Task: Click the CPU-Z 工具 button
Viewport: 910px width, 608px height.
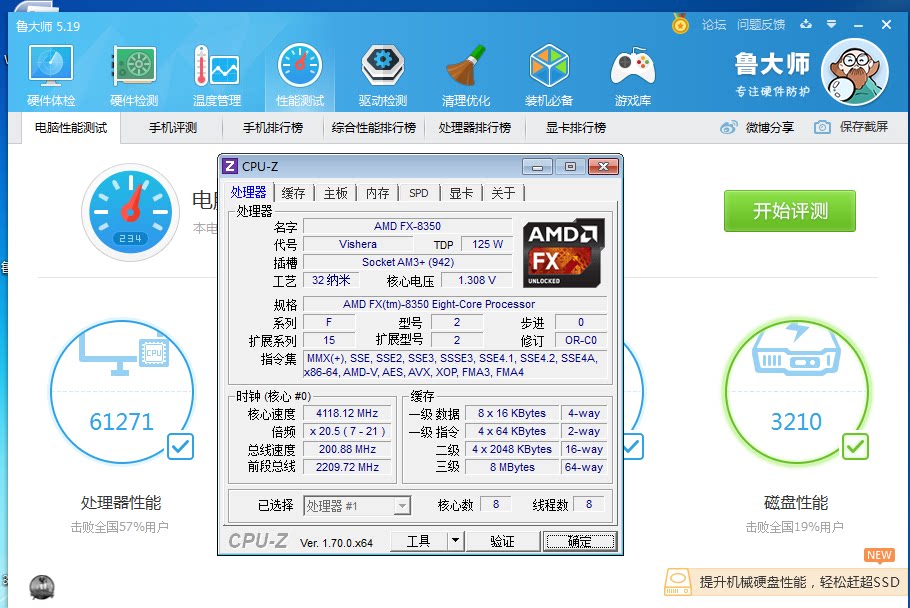Action: (418, 541)
